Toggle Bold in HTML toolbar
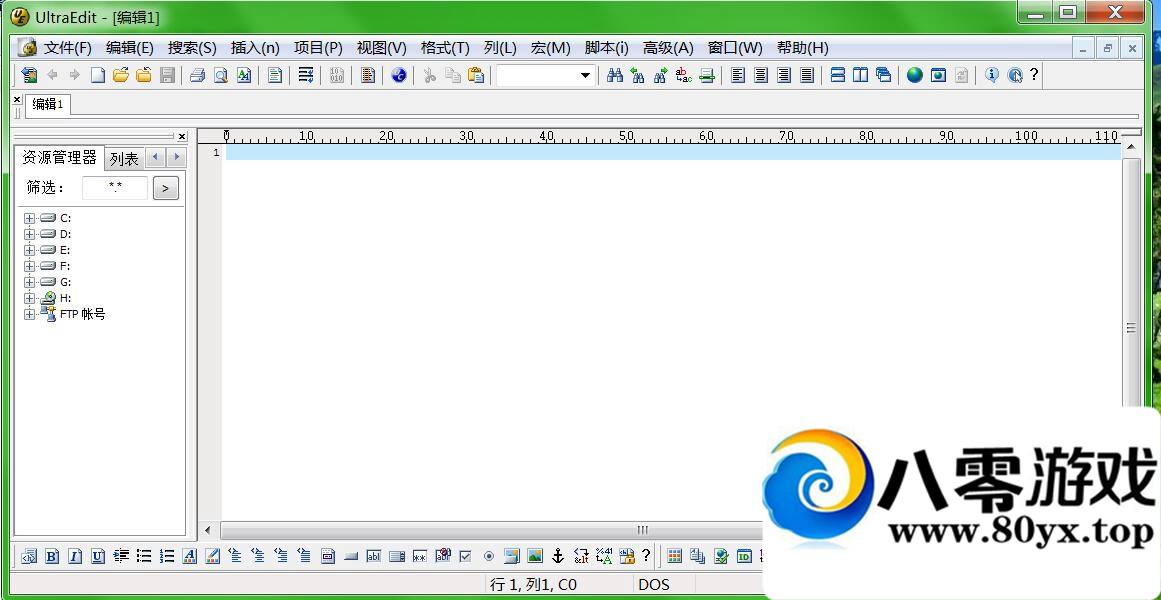 point(52,556)
